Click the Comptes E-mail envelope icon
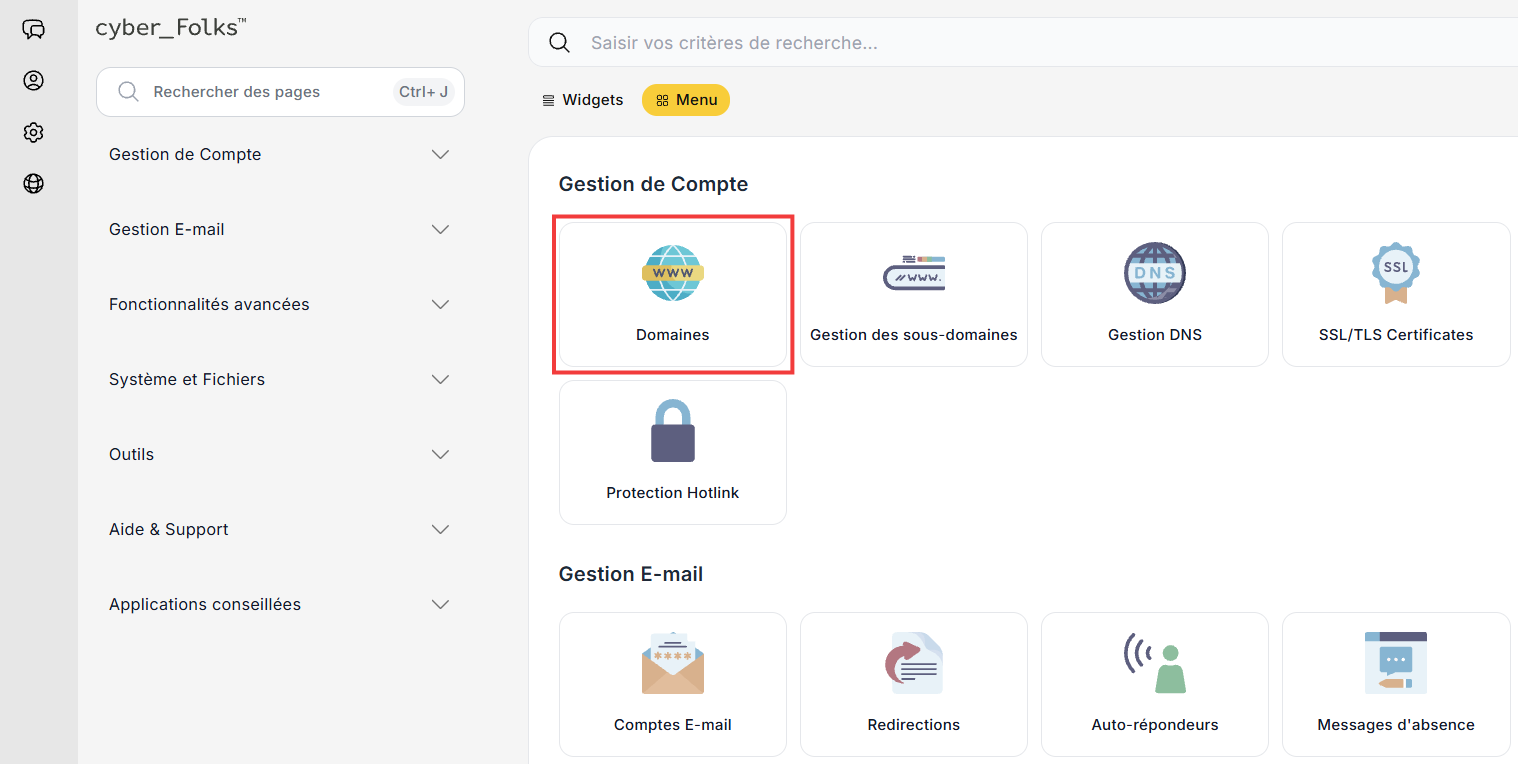Image resolution: width=1518 pixels, height=764 pixels. (673, 662)
